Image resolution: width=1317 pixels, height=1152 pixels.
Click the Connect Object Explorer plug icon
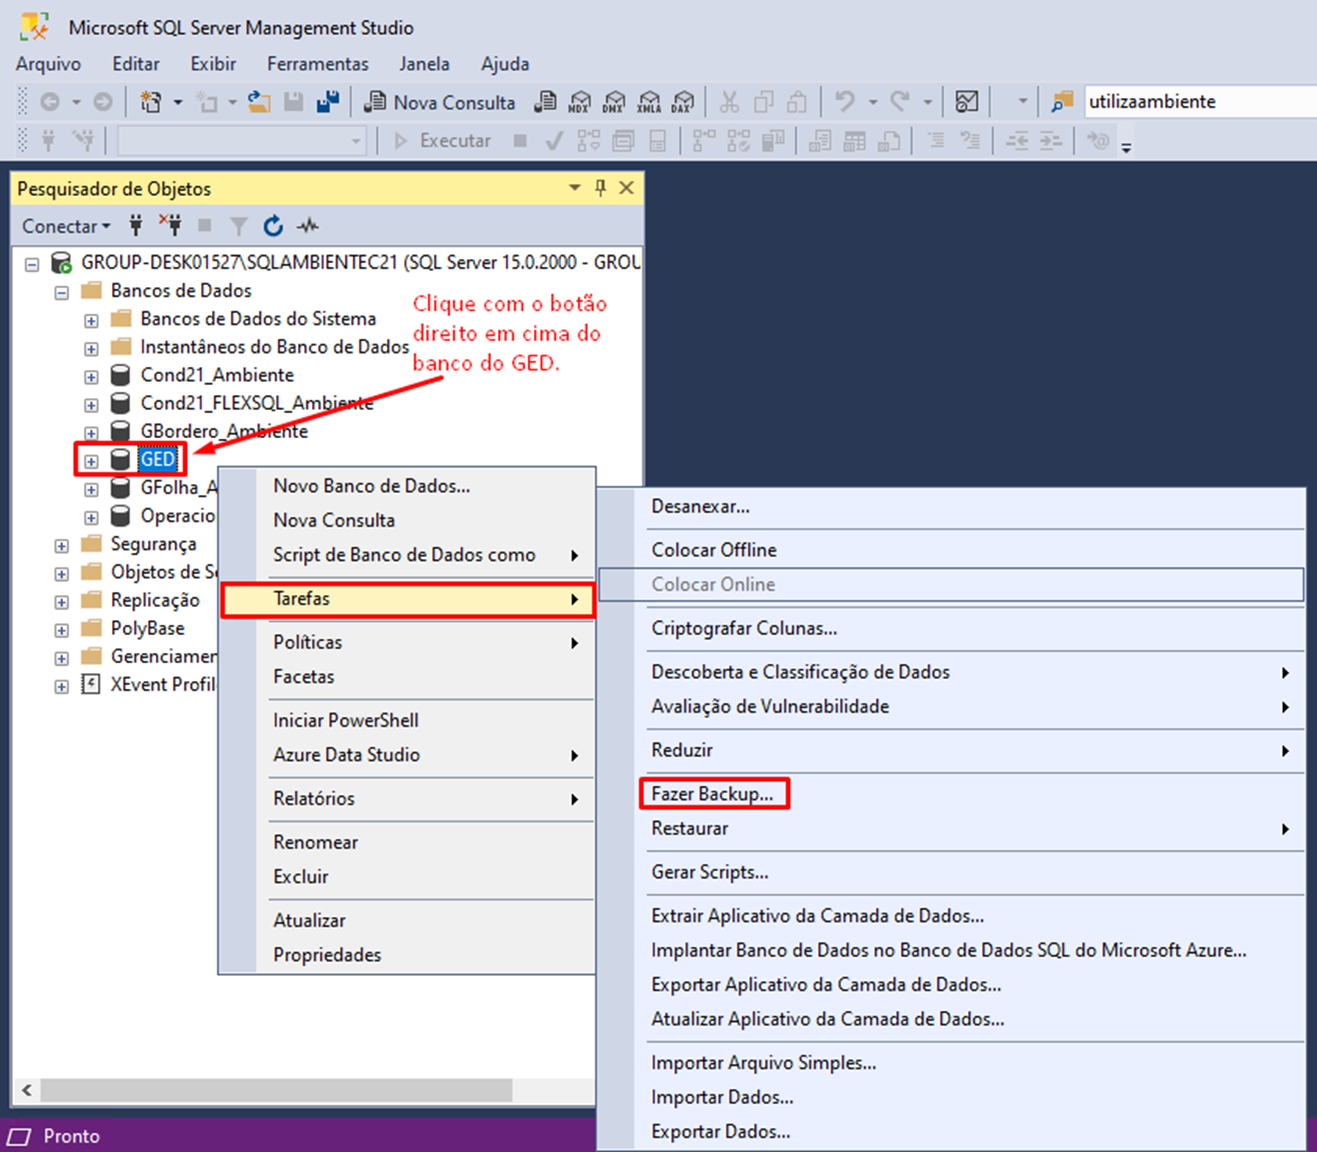136,226
